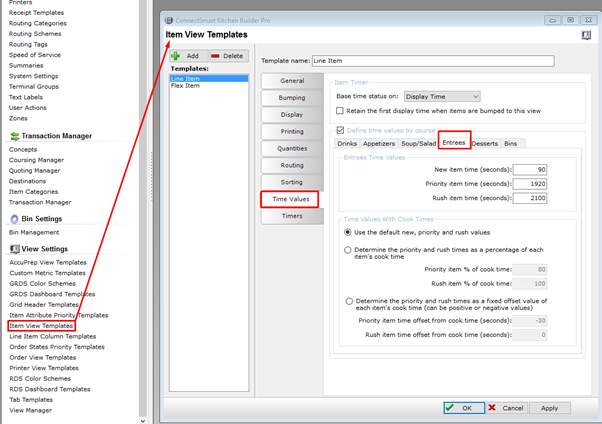Click the help icon in dialog header

click(586, 35)
